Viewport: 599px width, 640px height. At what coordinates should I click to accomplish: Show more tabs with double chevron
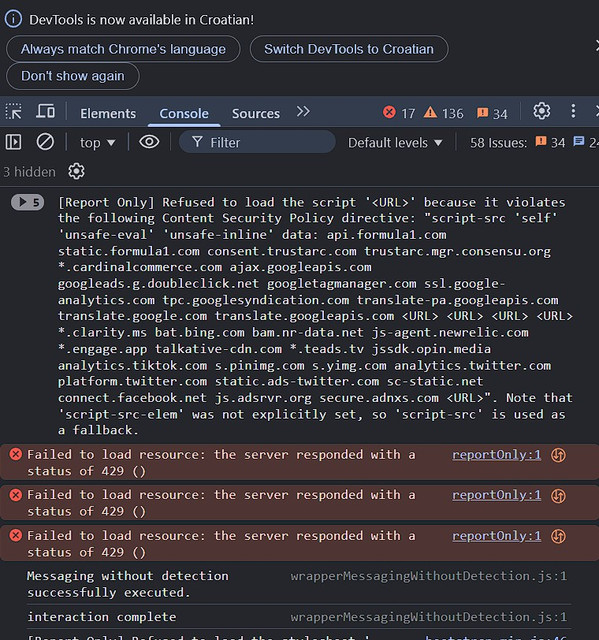pyautogui.click(x=303, y=111)
